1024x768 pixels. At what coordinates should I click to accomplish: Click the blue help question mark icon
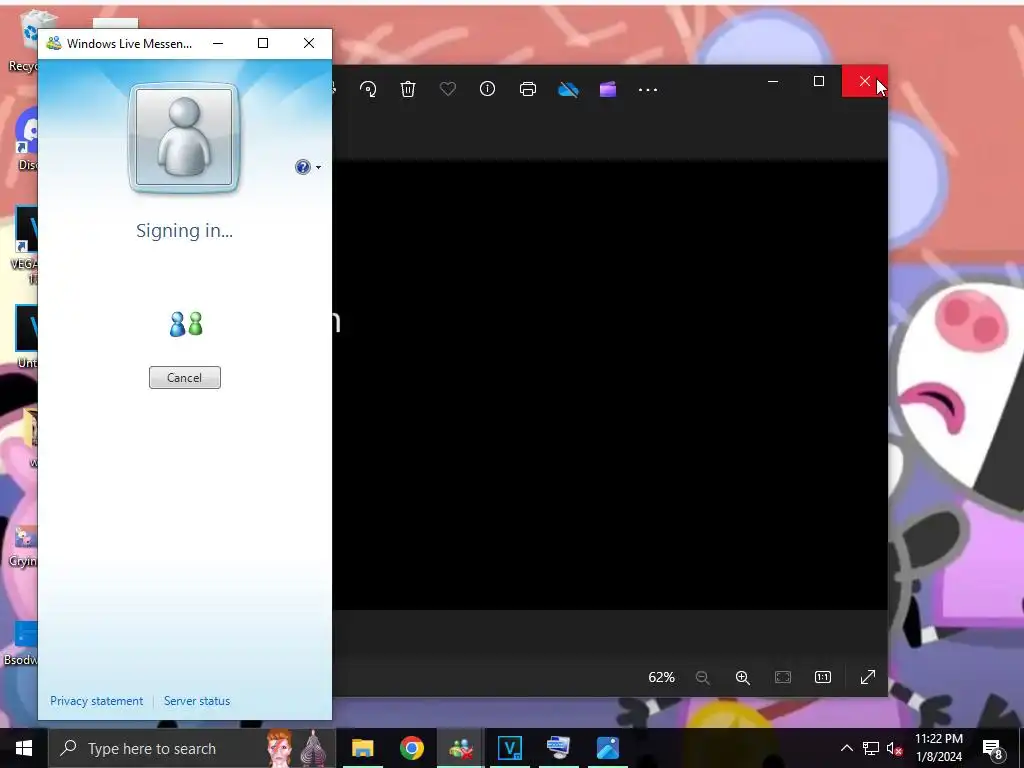302,167
